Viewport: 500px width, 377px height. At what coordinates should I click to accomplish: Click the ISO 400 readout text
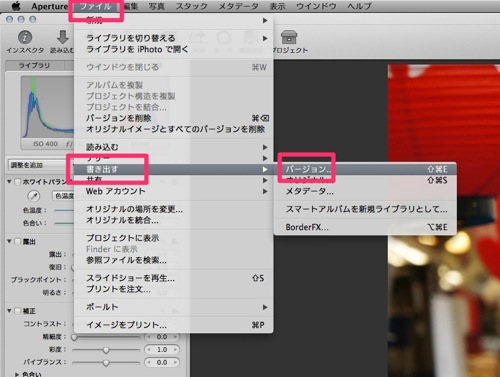(x=45, y=144)
